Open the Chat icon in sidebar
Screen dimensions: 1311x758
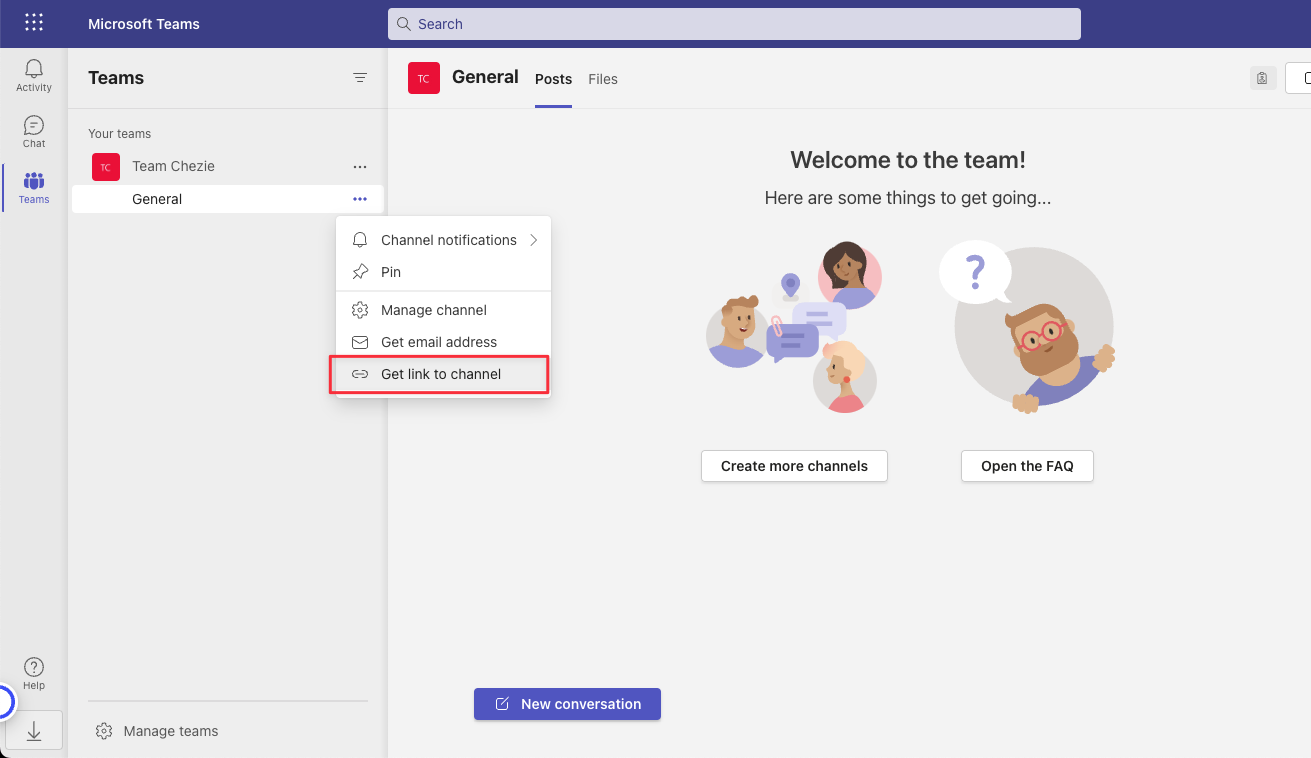click(x=34, y=131)
